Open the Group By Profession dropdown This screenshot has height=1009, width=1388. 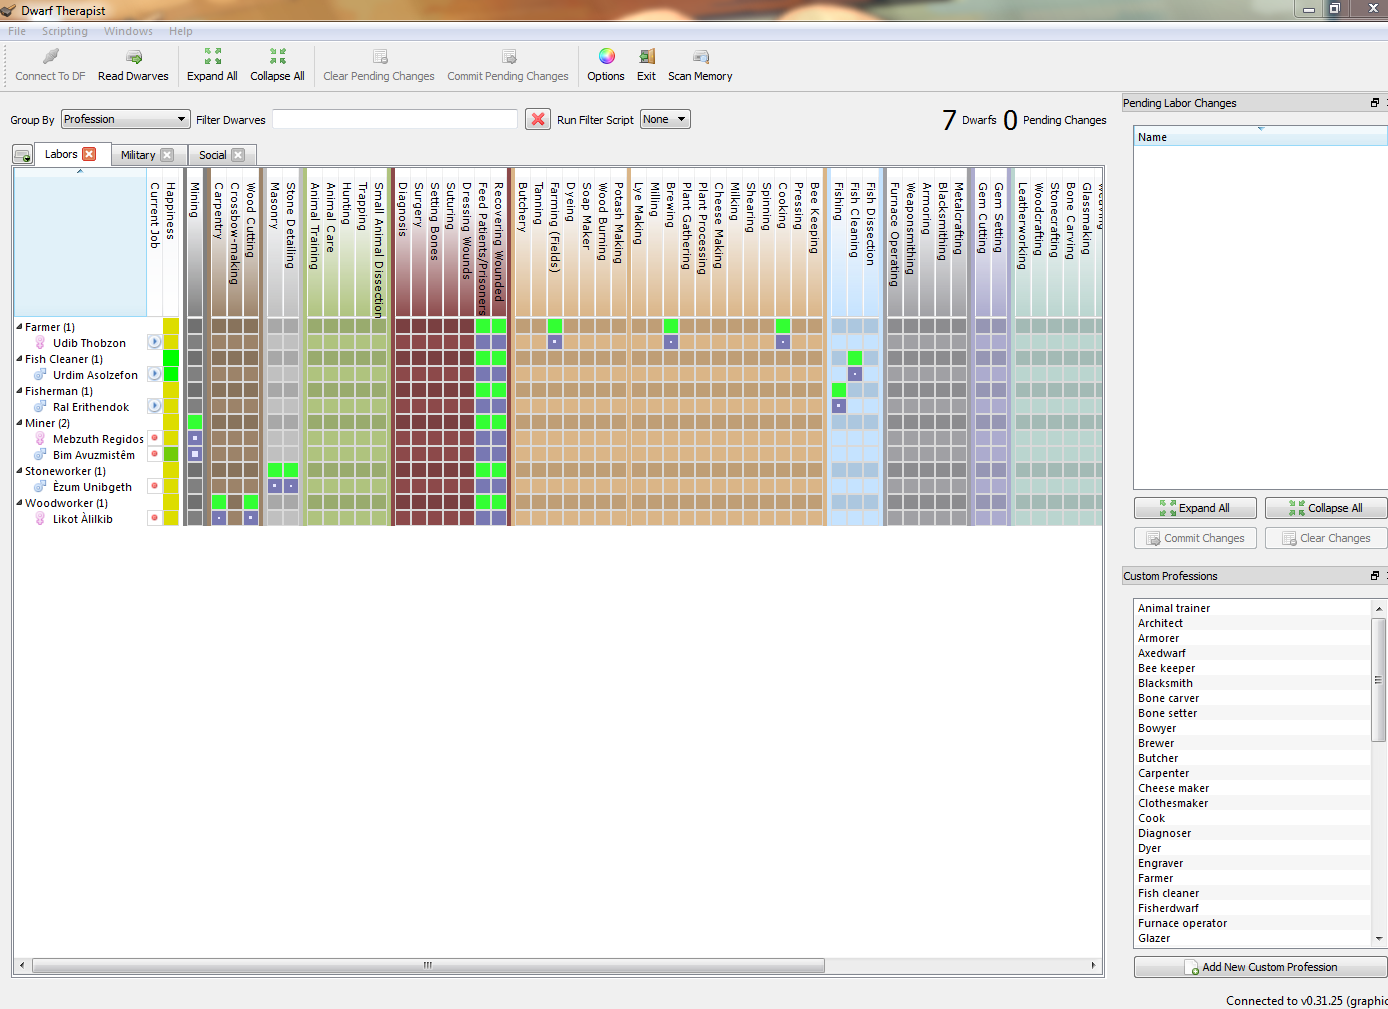coord(126,119)
